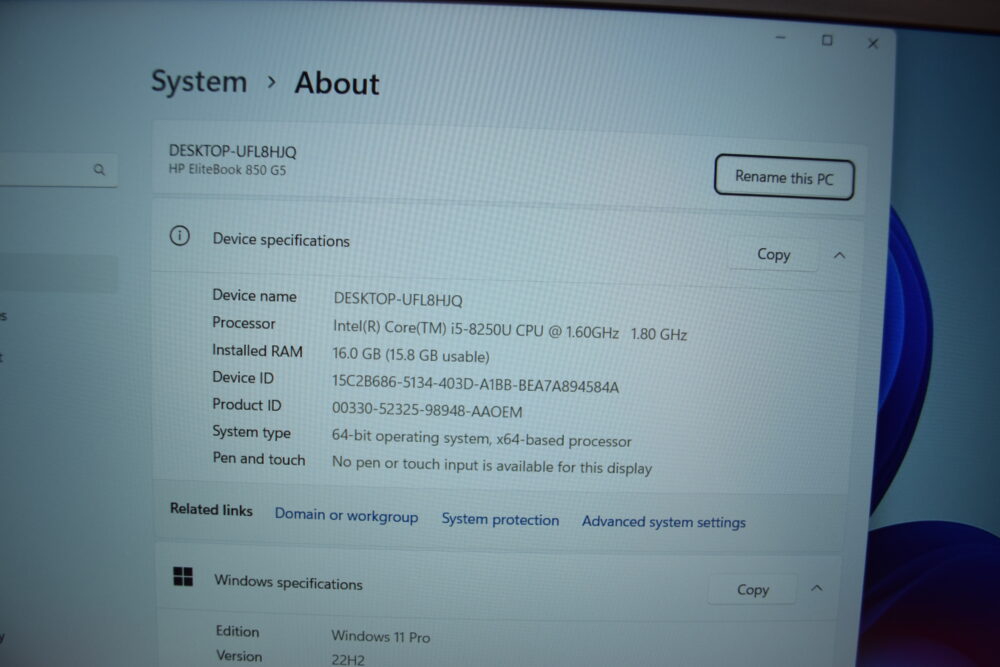Viewport: 1000px width, 667px height.
Task: Click the Windows specifications heading
Action: 288,582
